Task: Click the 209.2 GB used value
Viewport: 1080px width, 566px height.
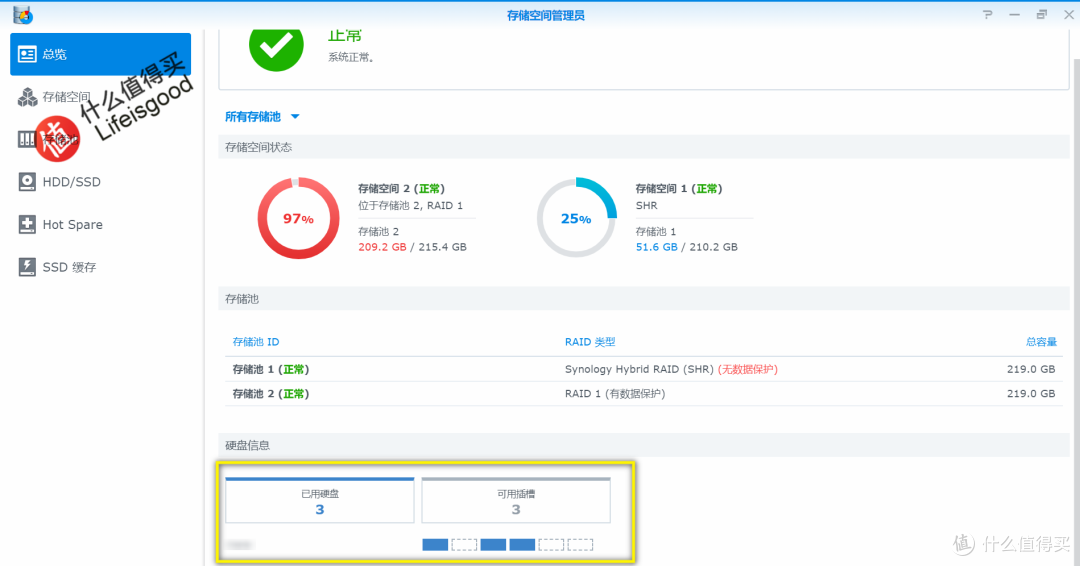Action: 382,247
